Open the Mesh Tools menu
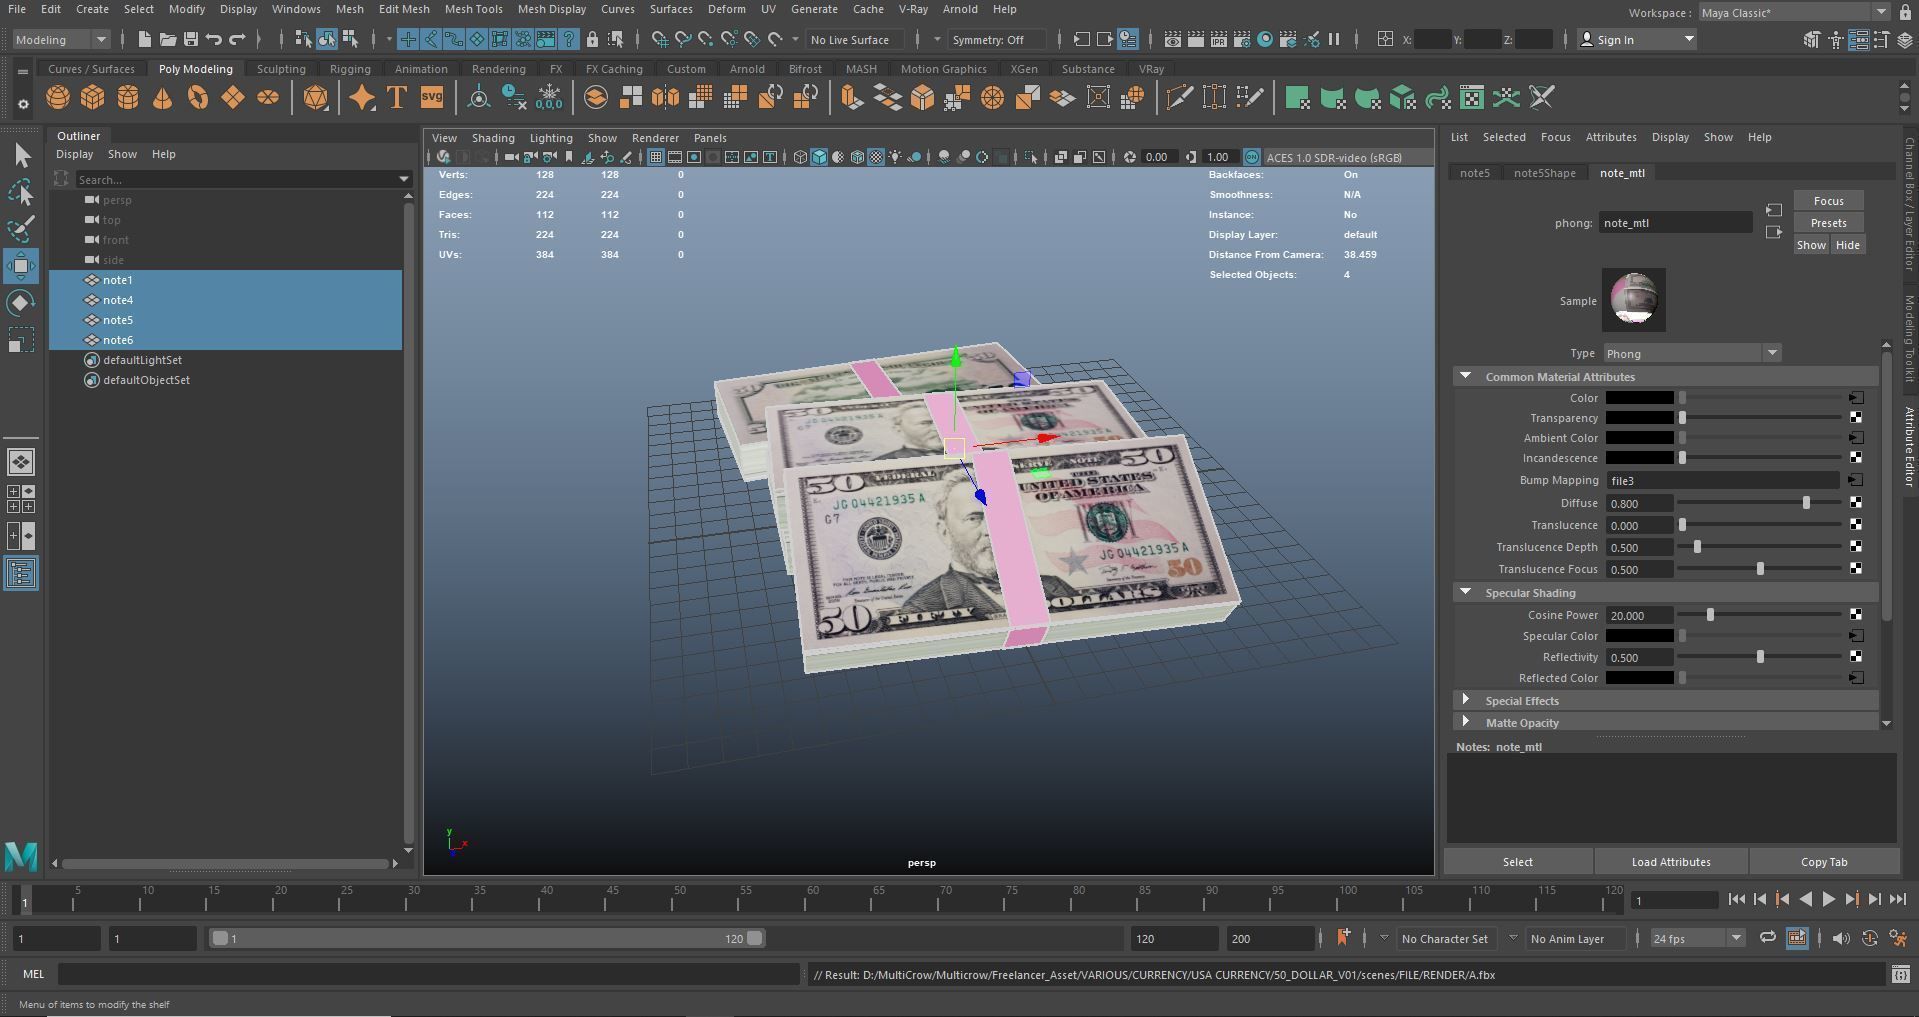 coord(473,9)
